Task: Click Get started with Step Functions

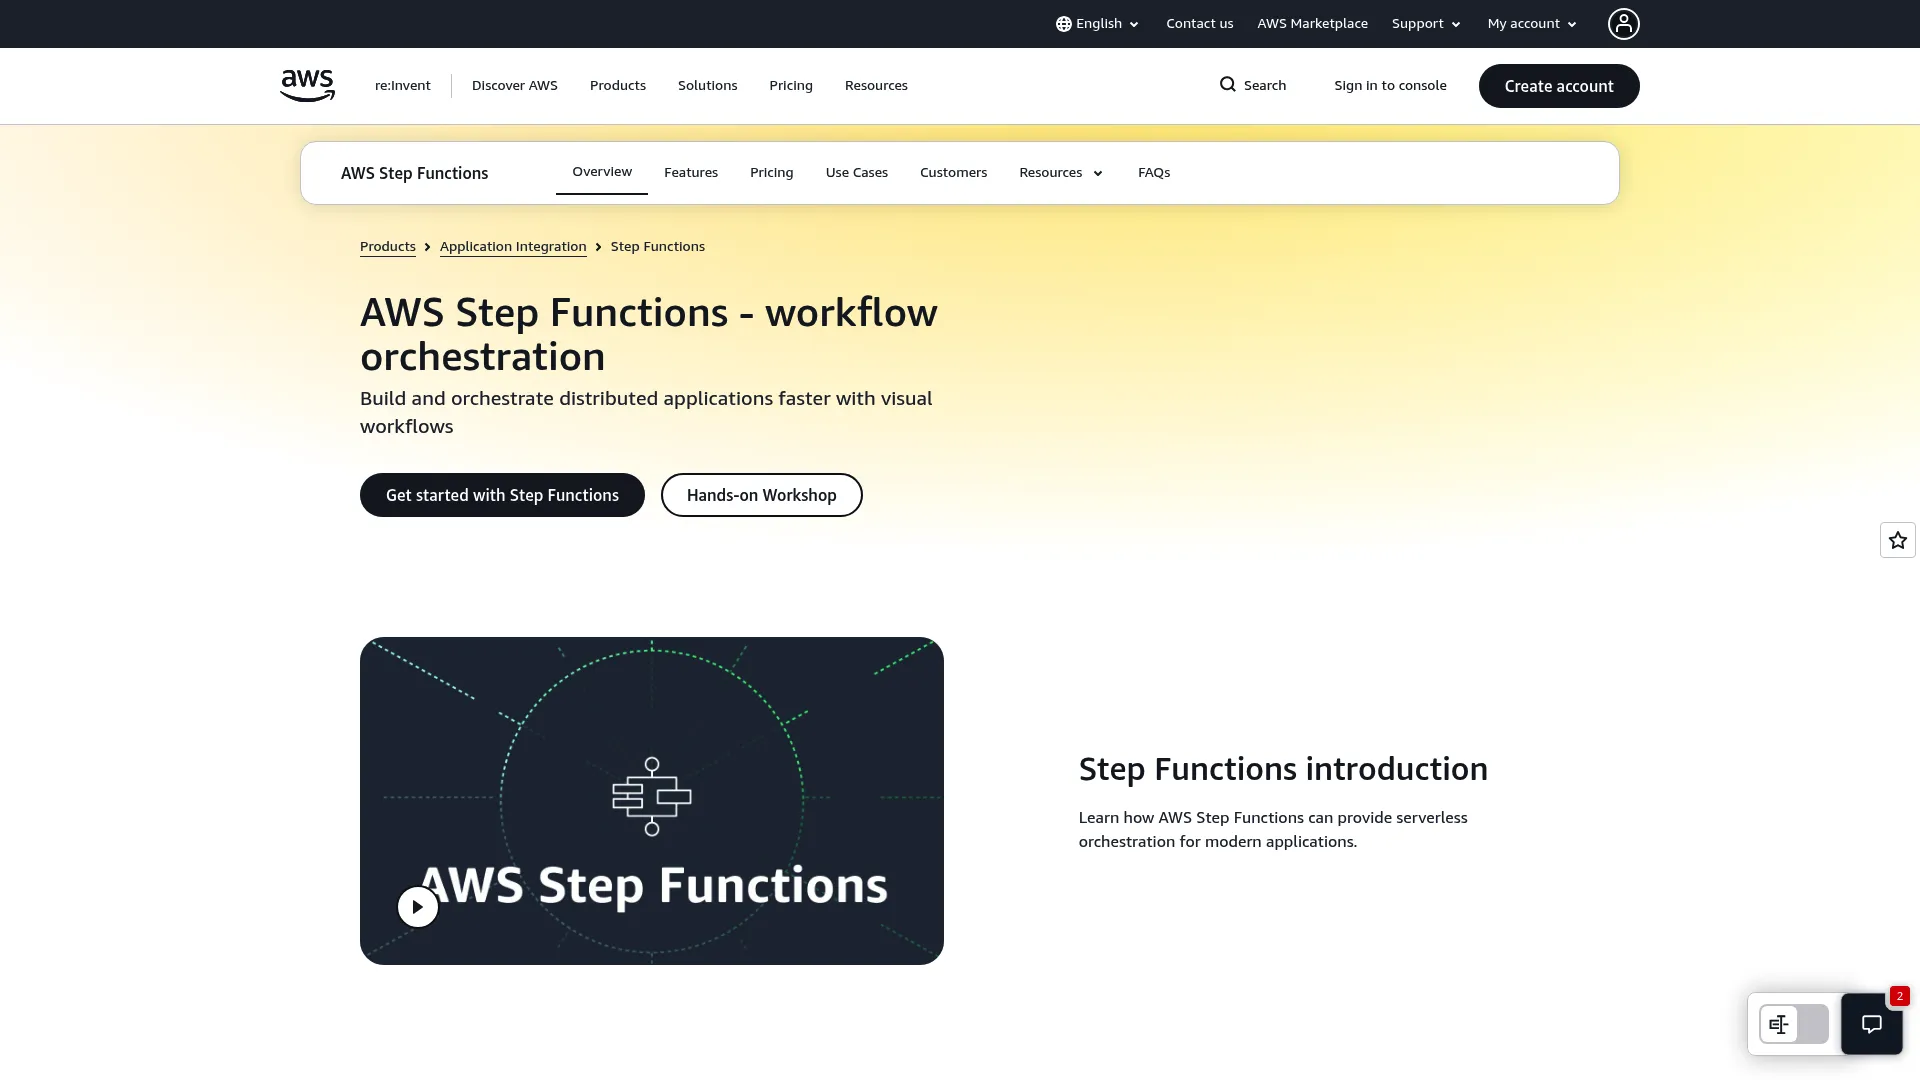Action: pos(502,495)
